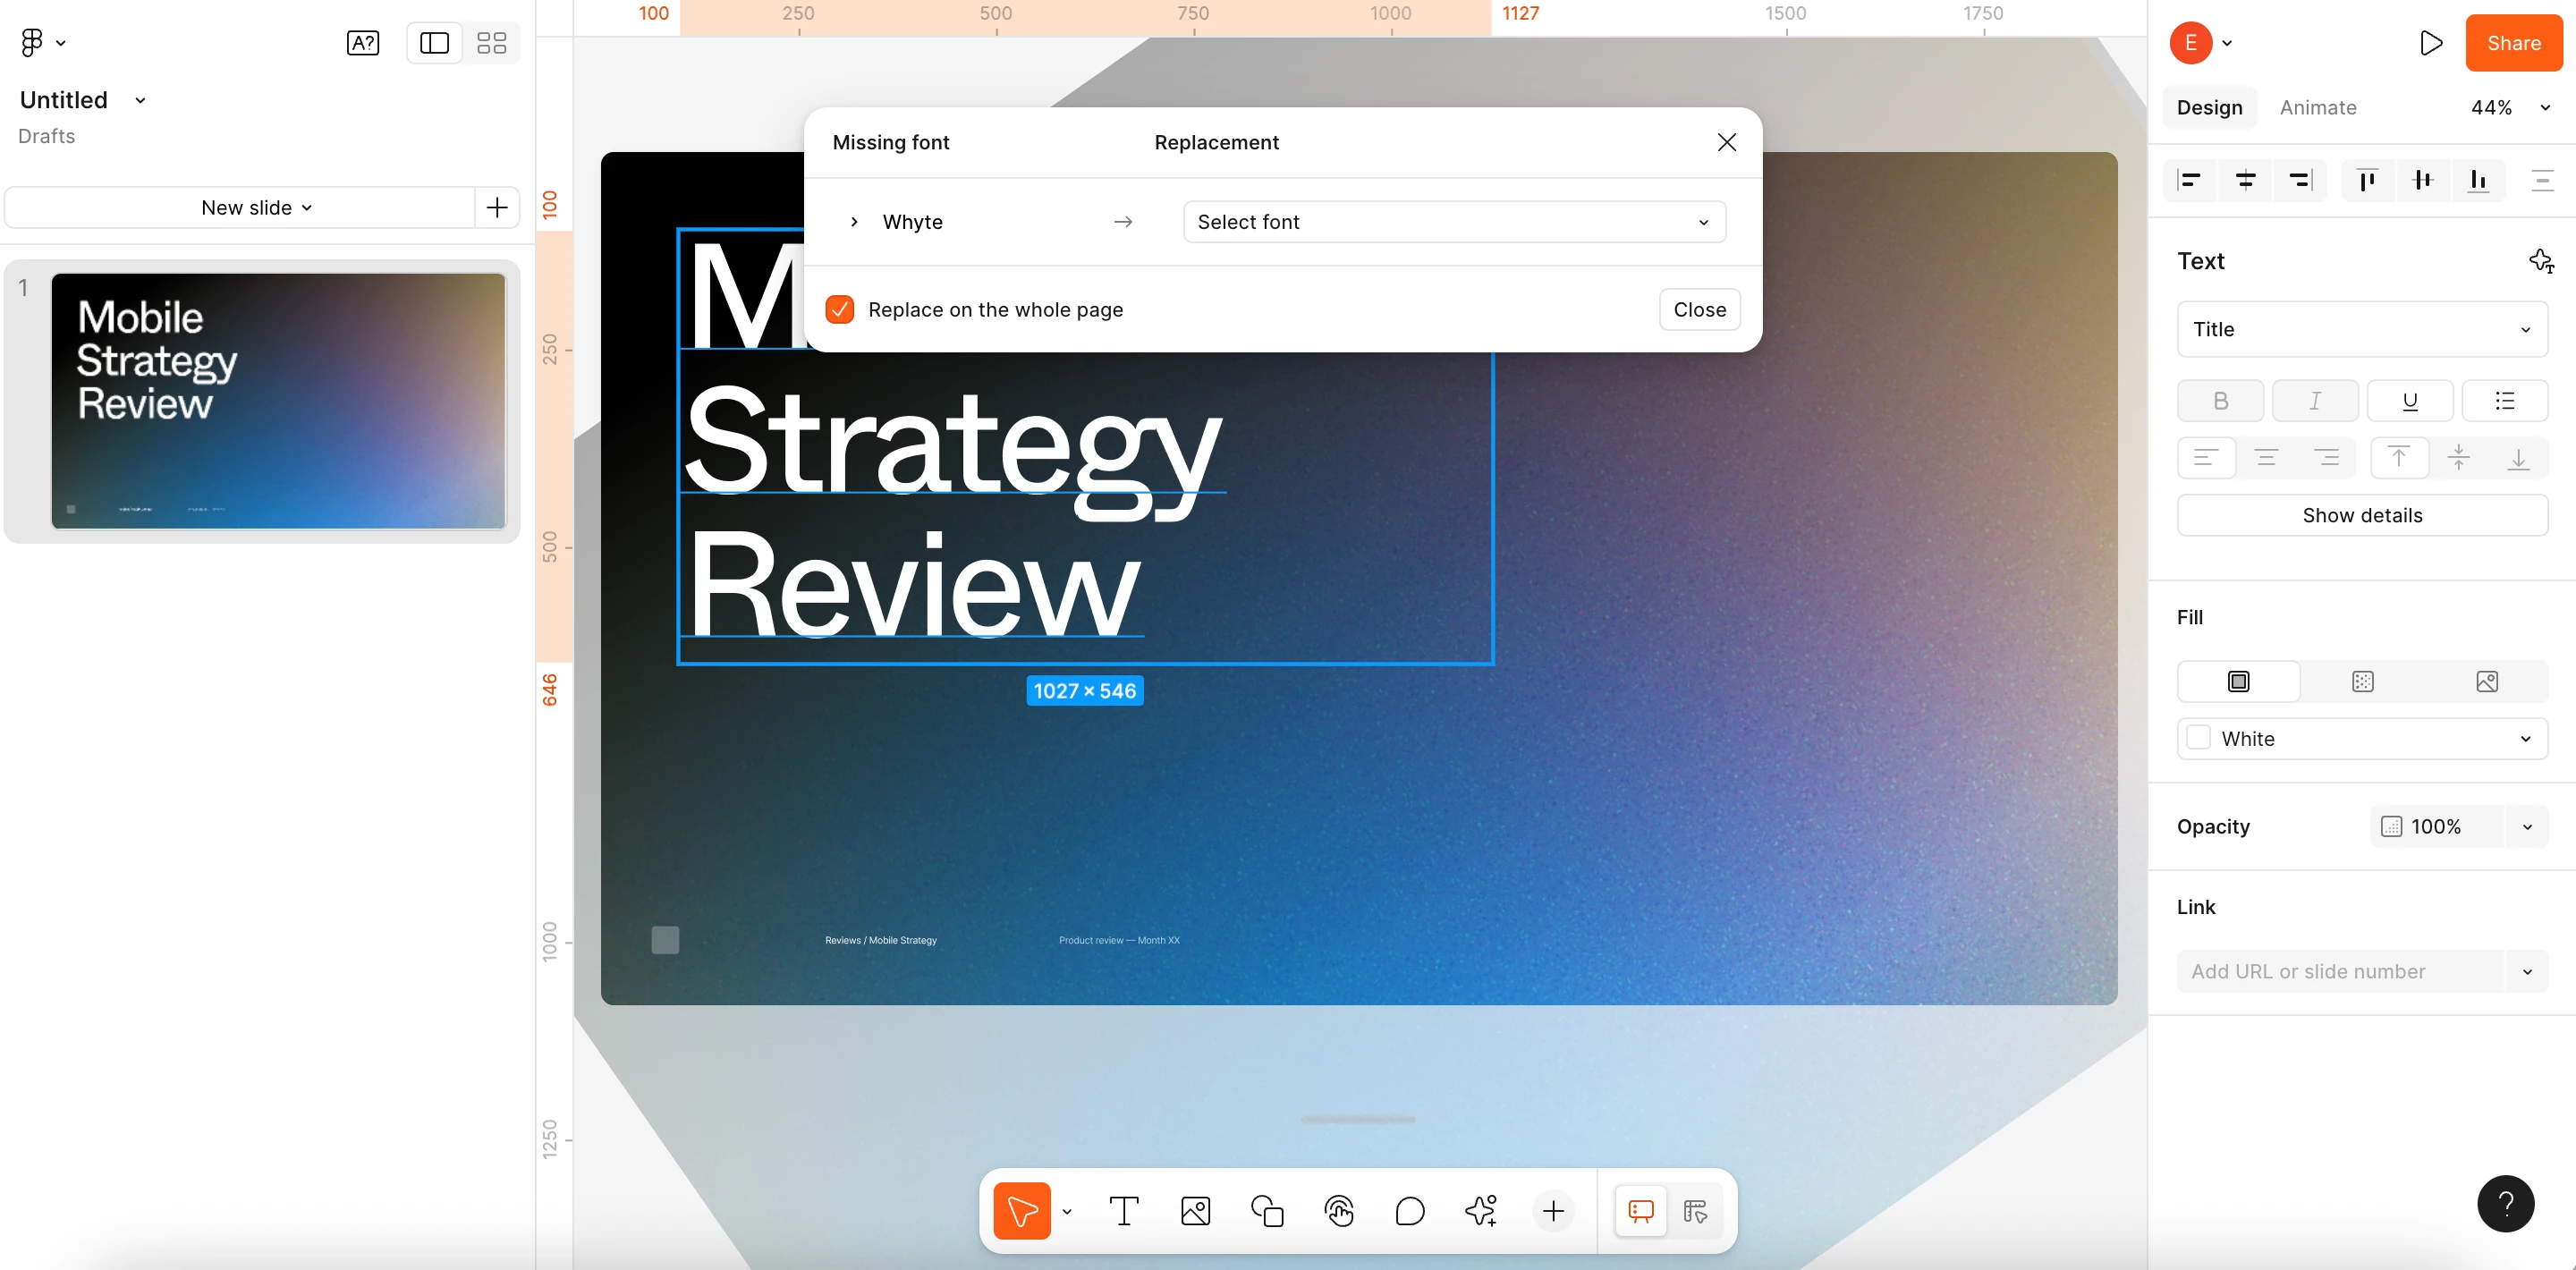Toggle bold text formatting
Image resolution: width=2576 pixels, height=1270 pixels.
pyautogui.click(x=2220, y=401)
